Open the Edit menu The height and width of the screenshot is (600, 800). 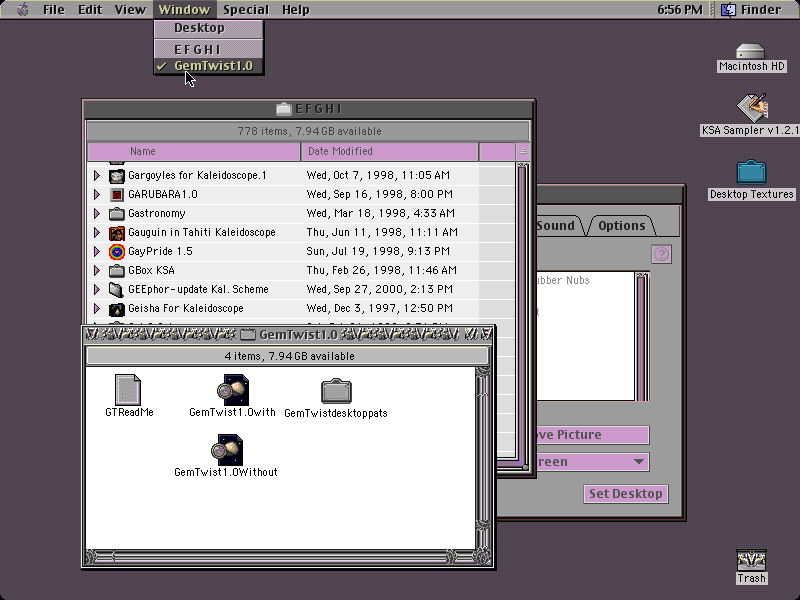[x=90, y=9]
